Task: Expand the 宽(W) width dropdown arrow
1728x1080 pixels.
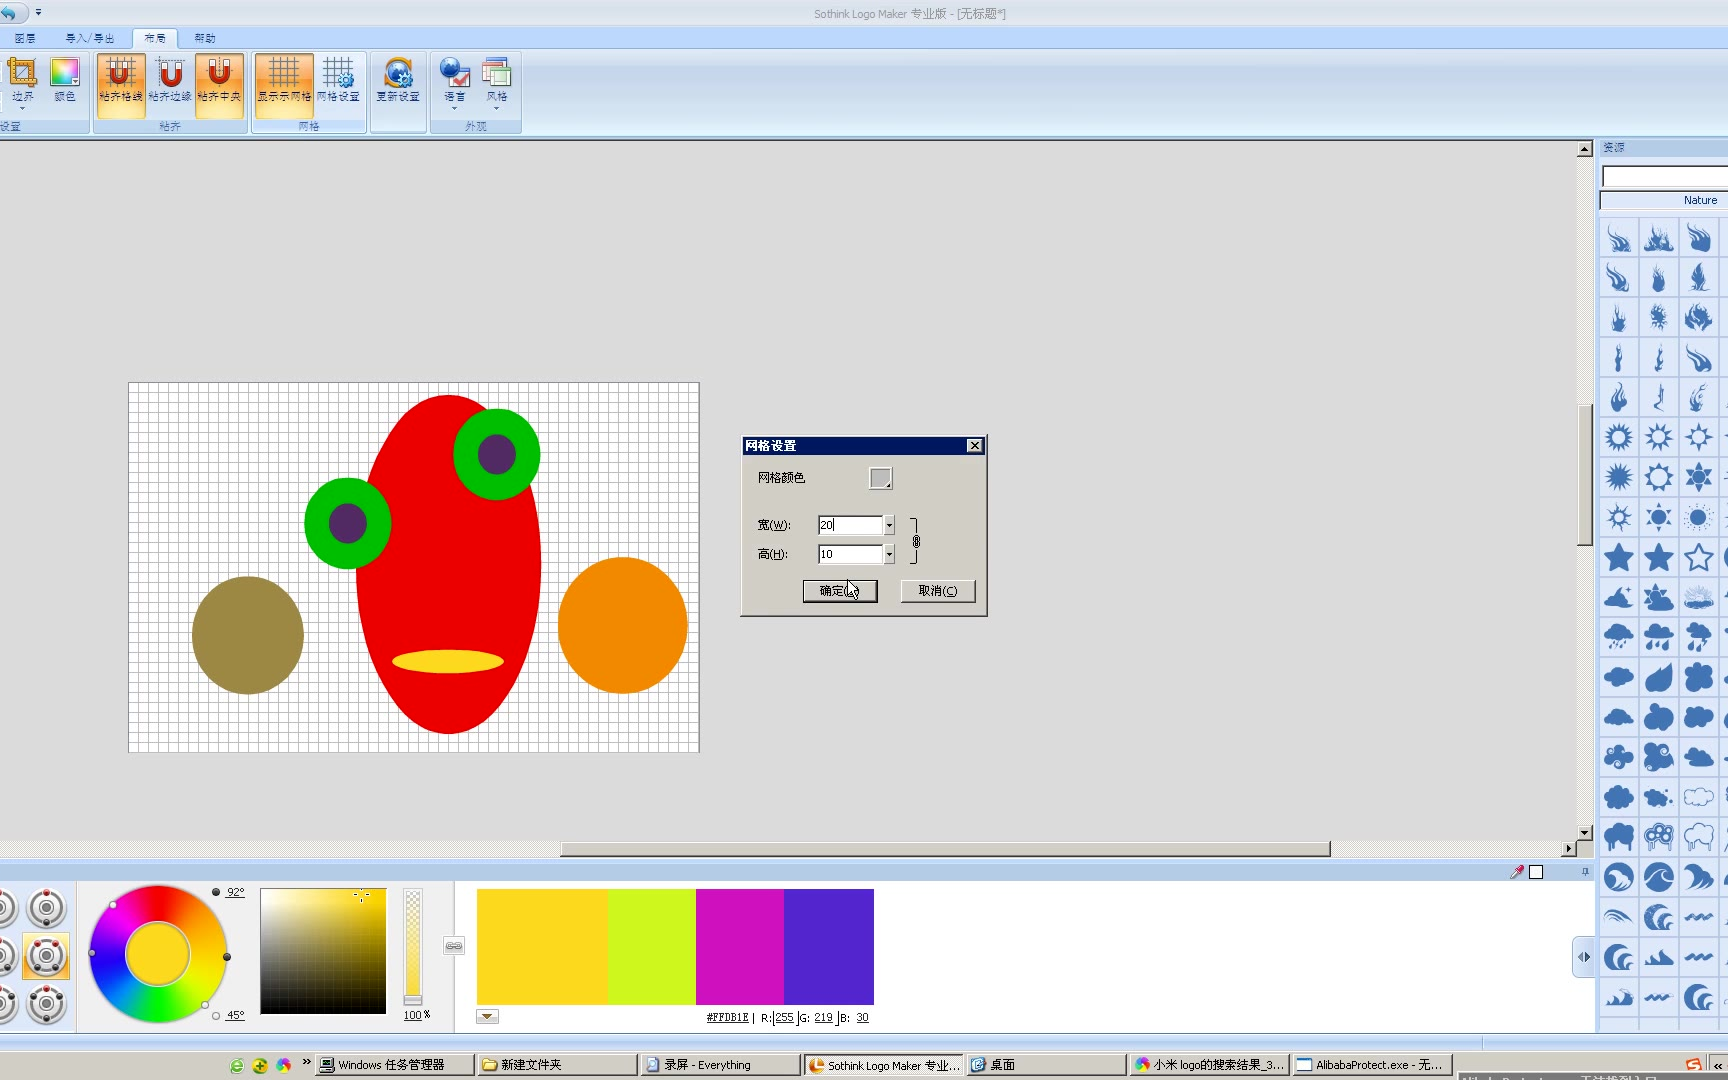Action: pyautogui.click(x=889, y=525)
